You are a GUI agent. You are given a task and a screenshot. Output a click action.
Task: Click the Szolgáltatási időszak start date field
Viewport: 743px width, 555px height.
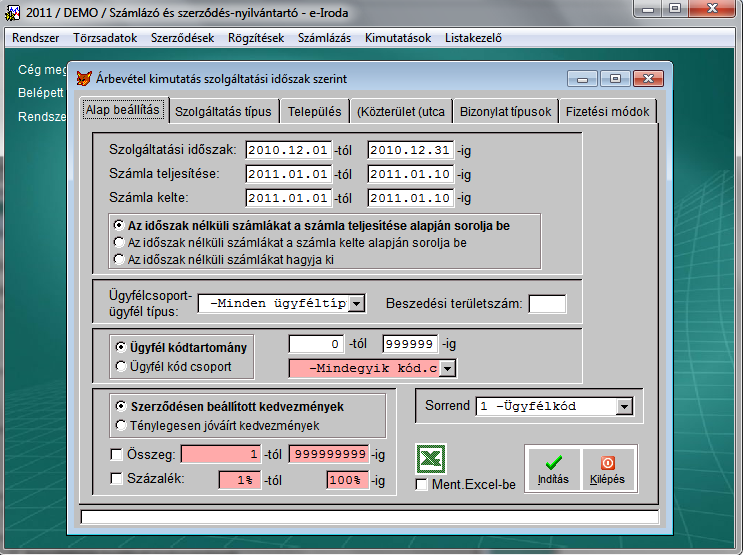point(287,150)
